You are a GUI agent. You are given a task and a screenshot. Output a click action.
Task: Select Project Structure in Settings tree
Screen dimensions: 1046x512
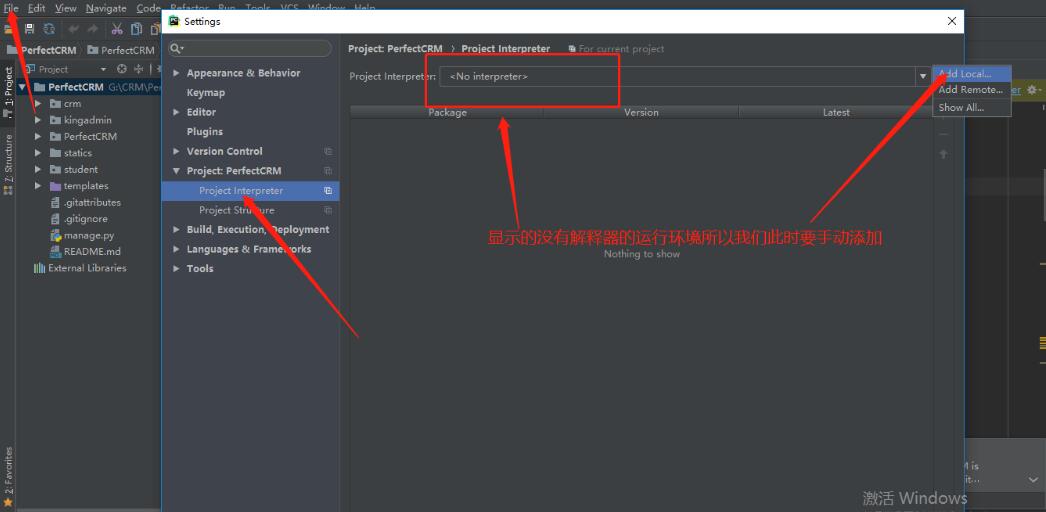tap(236, 210)
